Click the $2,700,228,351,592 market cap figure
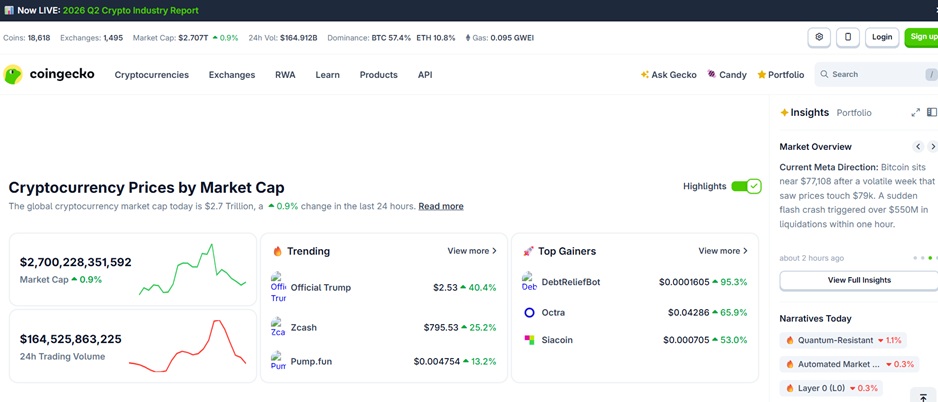The width and height of the screenshot is (938, 402). point(75,262)
